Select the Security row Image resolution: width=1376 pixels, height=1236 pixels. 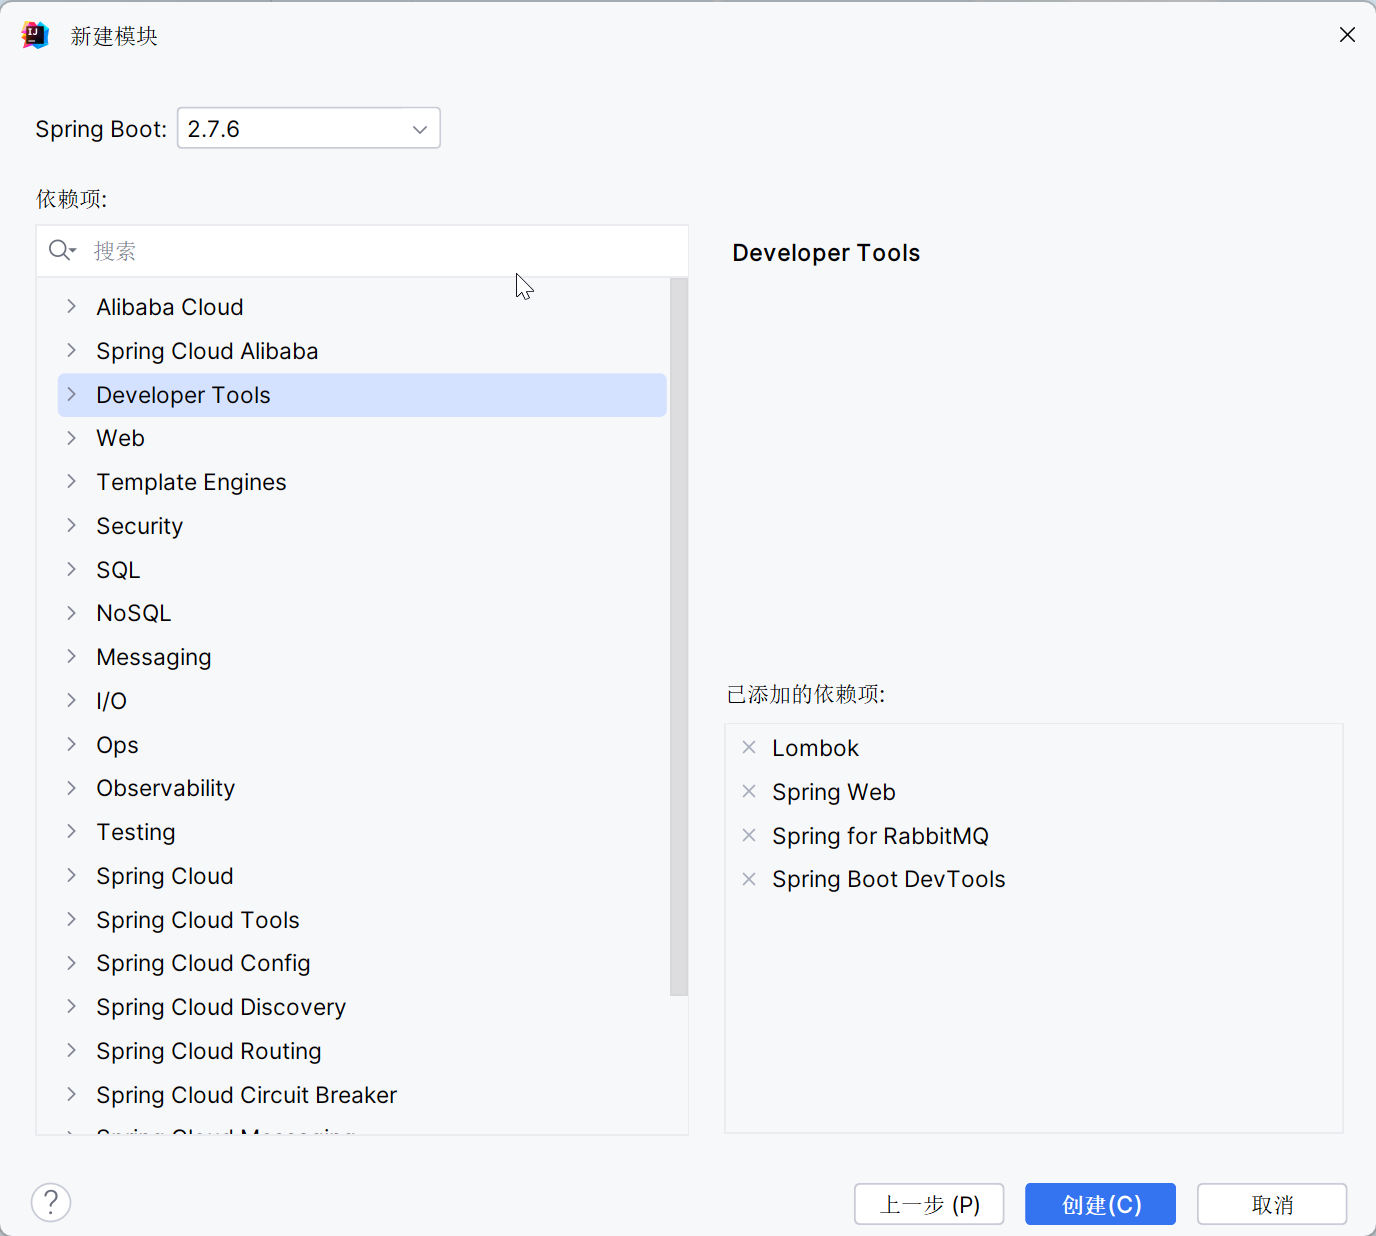tap(362, 526)
